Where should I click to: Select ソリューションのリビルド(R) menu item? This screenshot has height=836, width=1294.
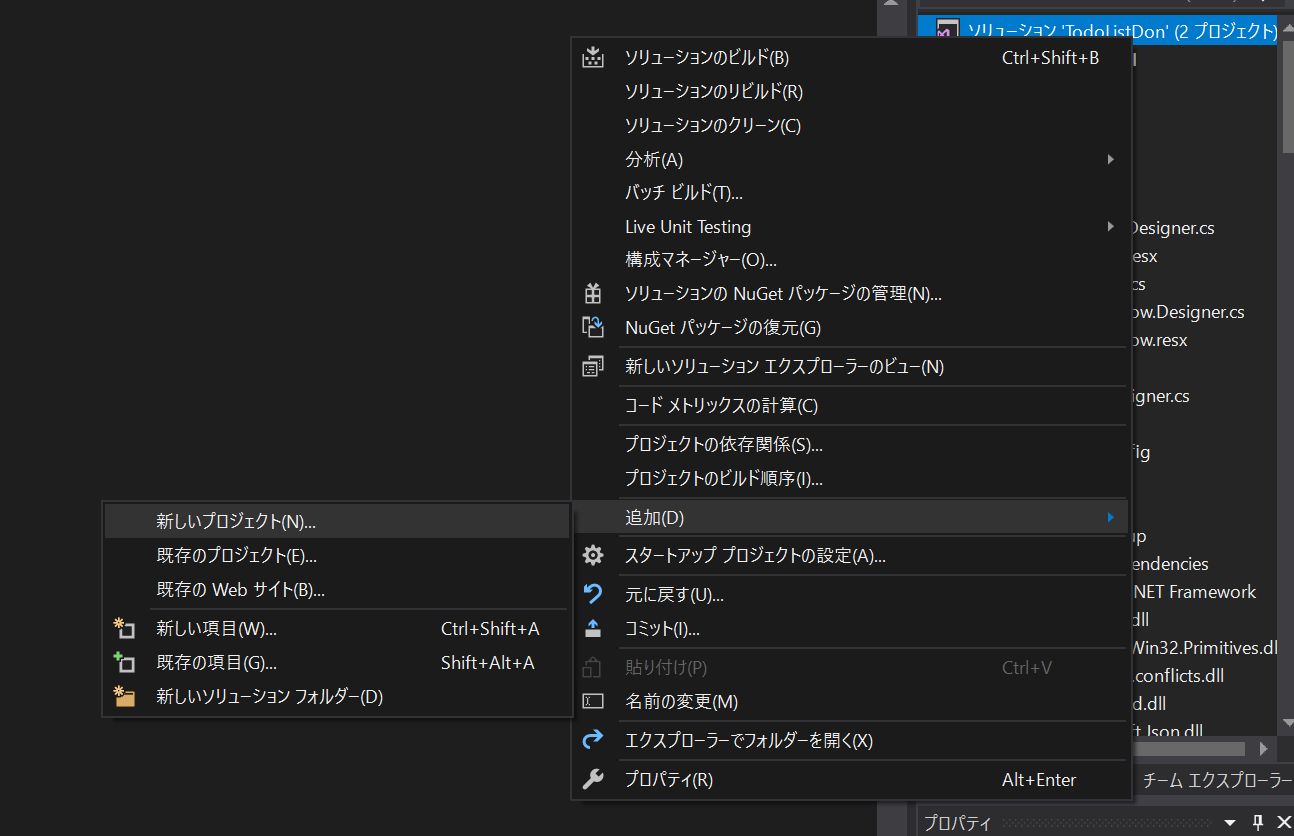point(713,92)
